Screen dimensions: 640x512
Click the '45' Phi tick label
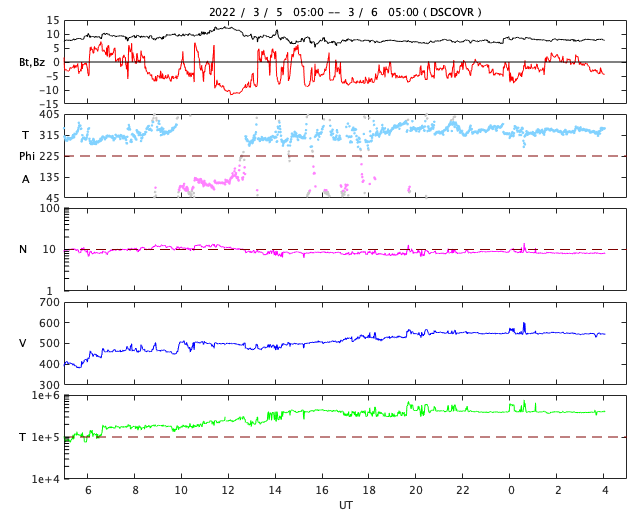pyautogui.click(x=53, y=198)
